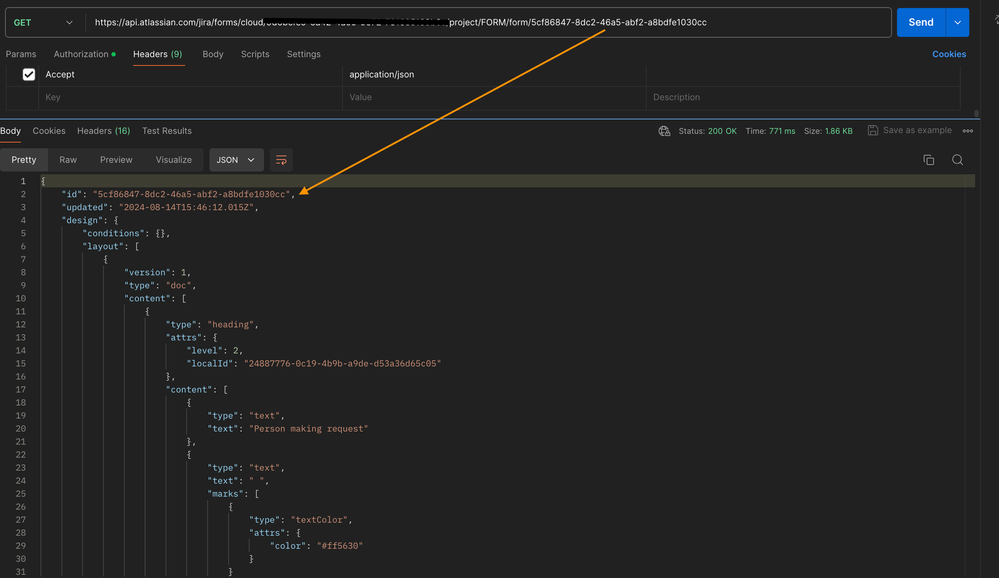Select the Pretty response view
This screenshot has width=999, height=578.
24,159
